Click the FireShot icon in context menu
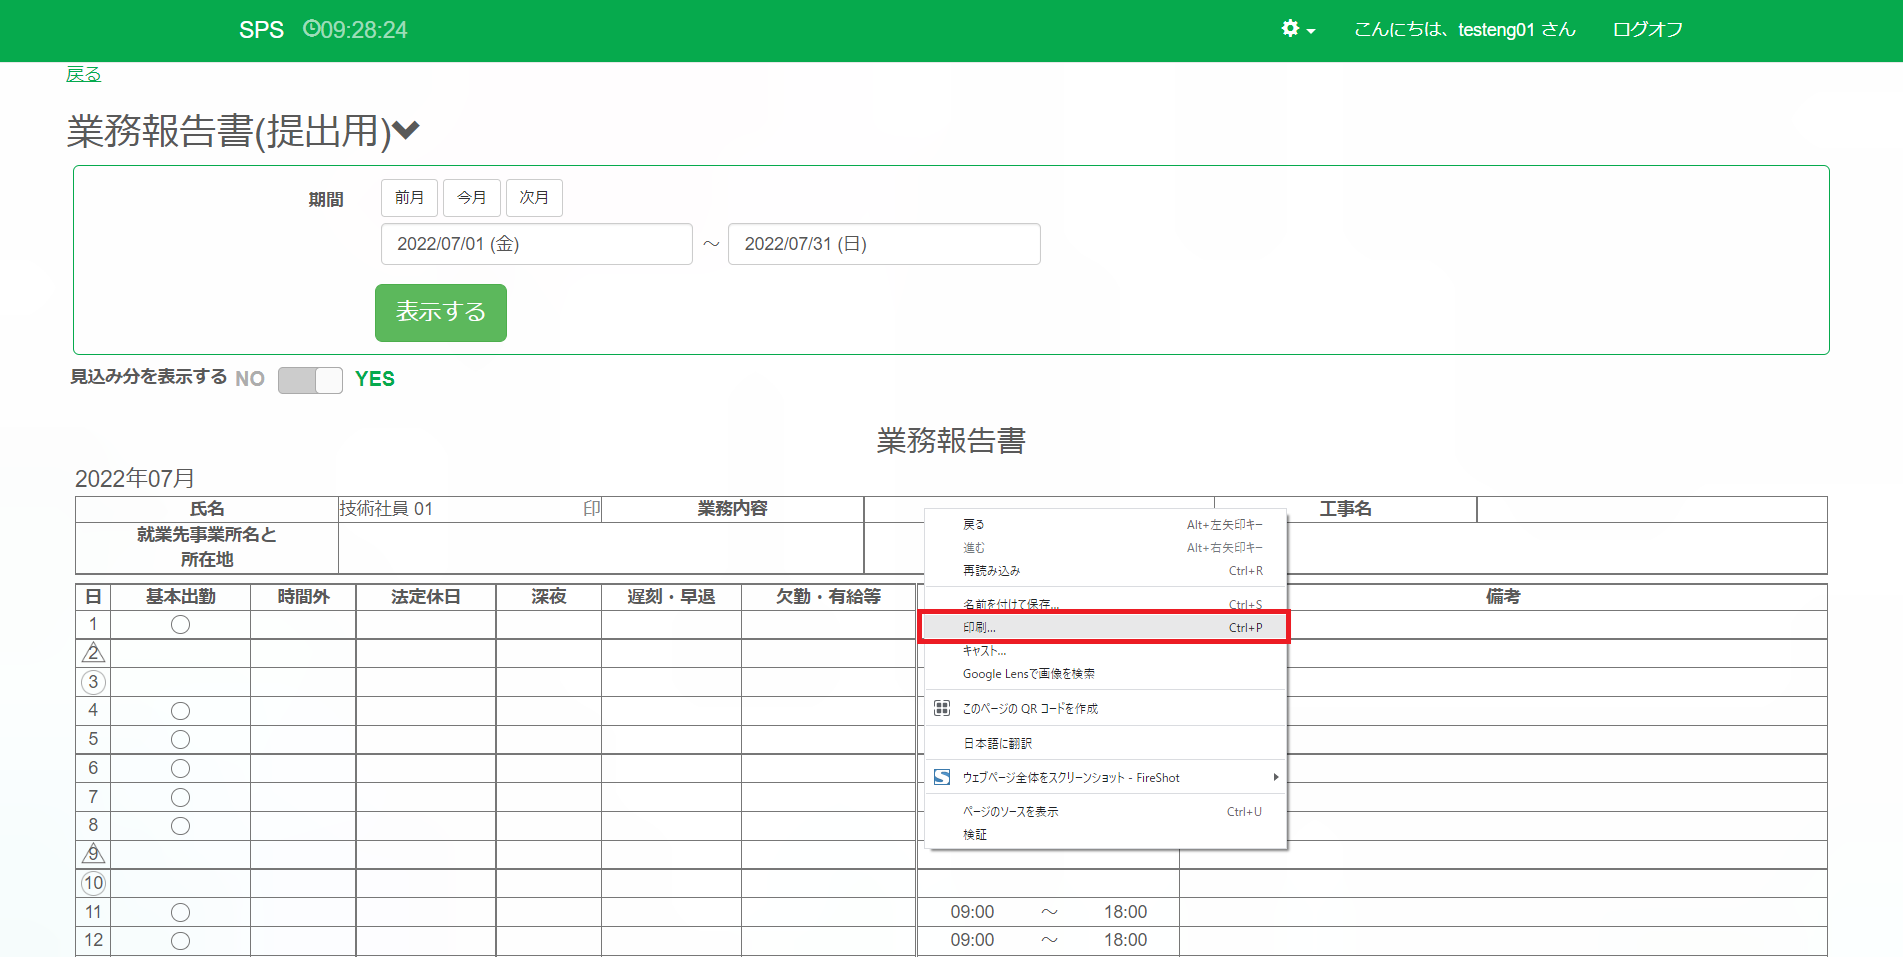1903x957 pixels. (x=941, y=777)
